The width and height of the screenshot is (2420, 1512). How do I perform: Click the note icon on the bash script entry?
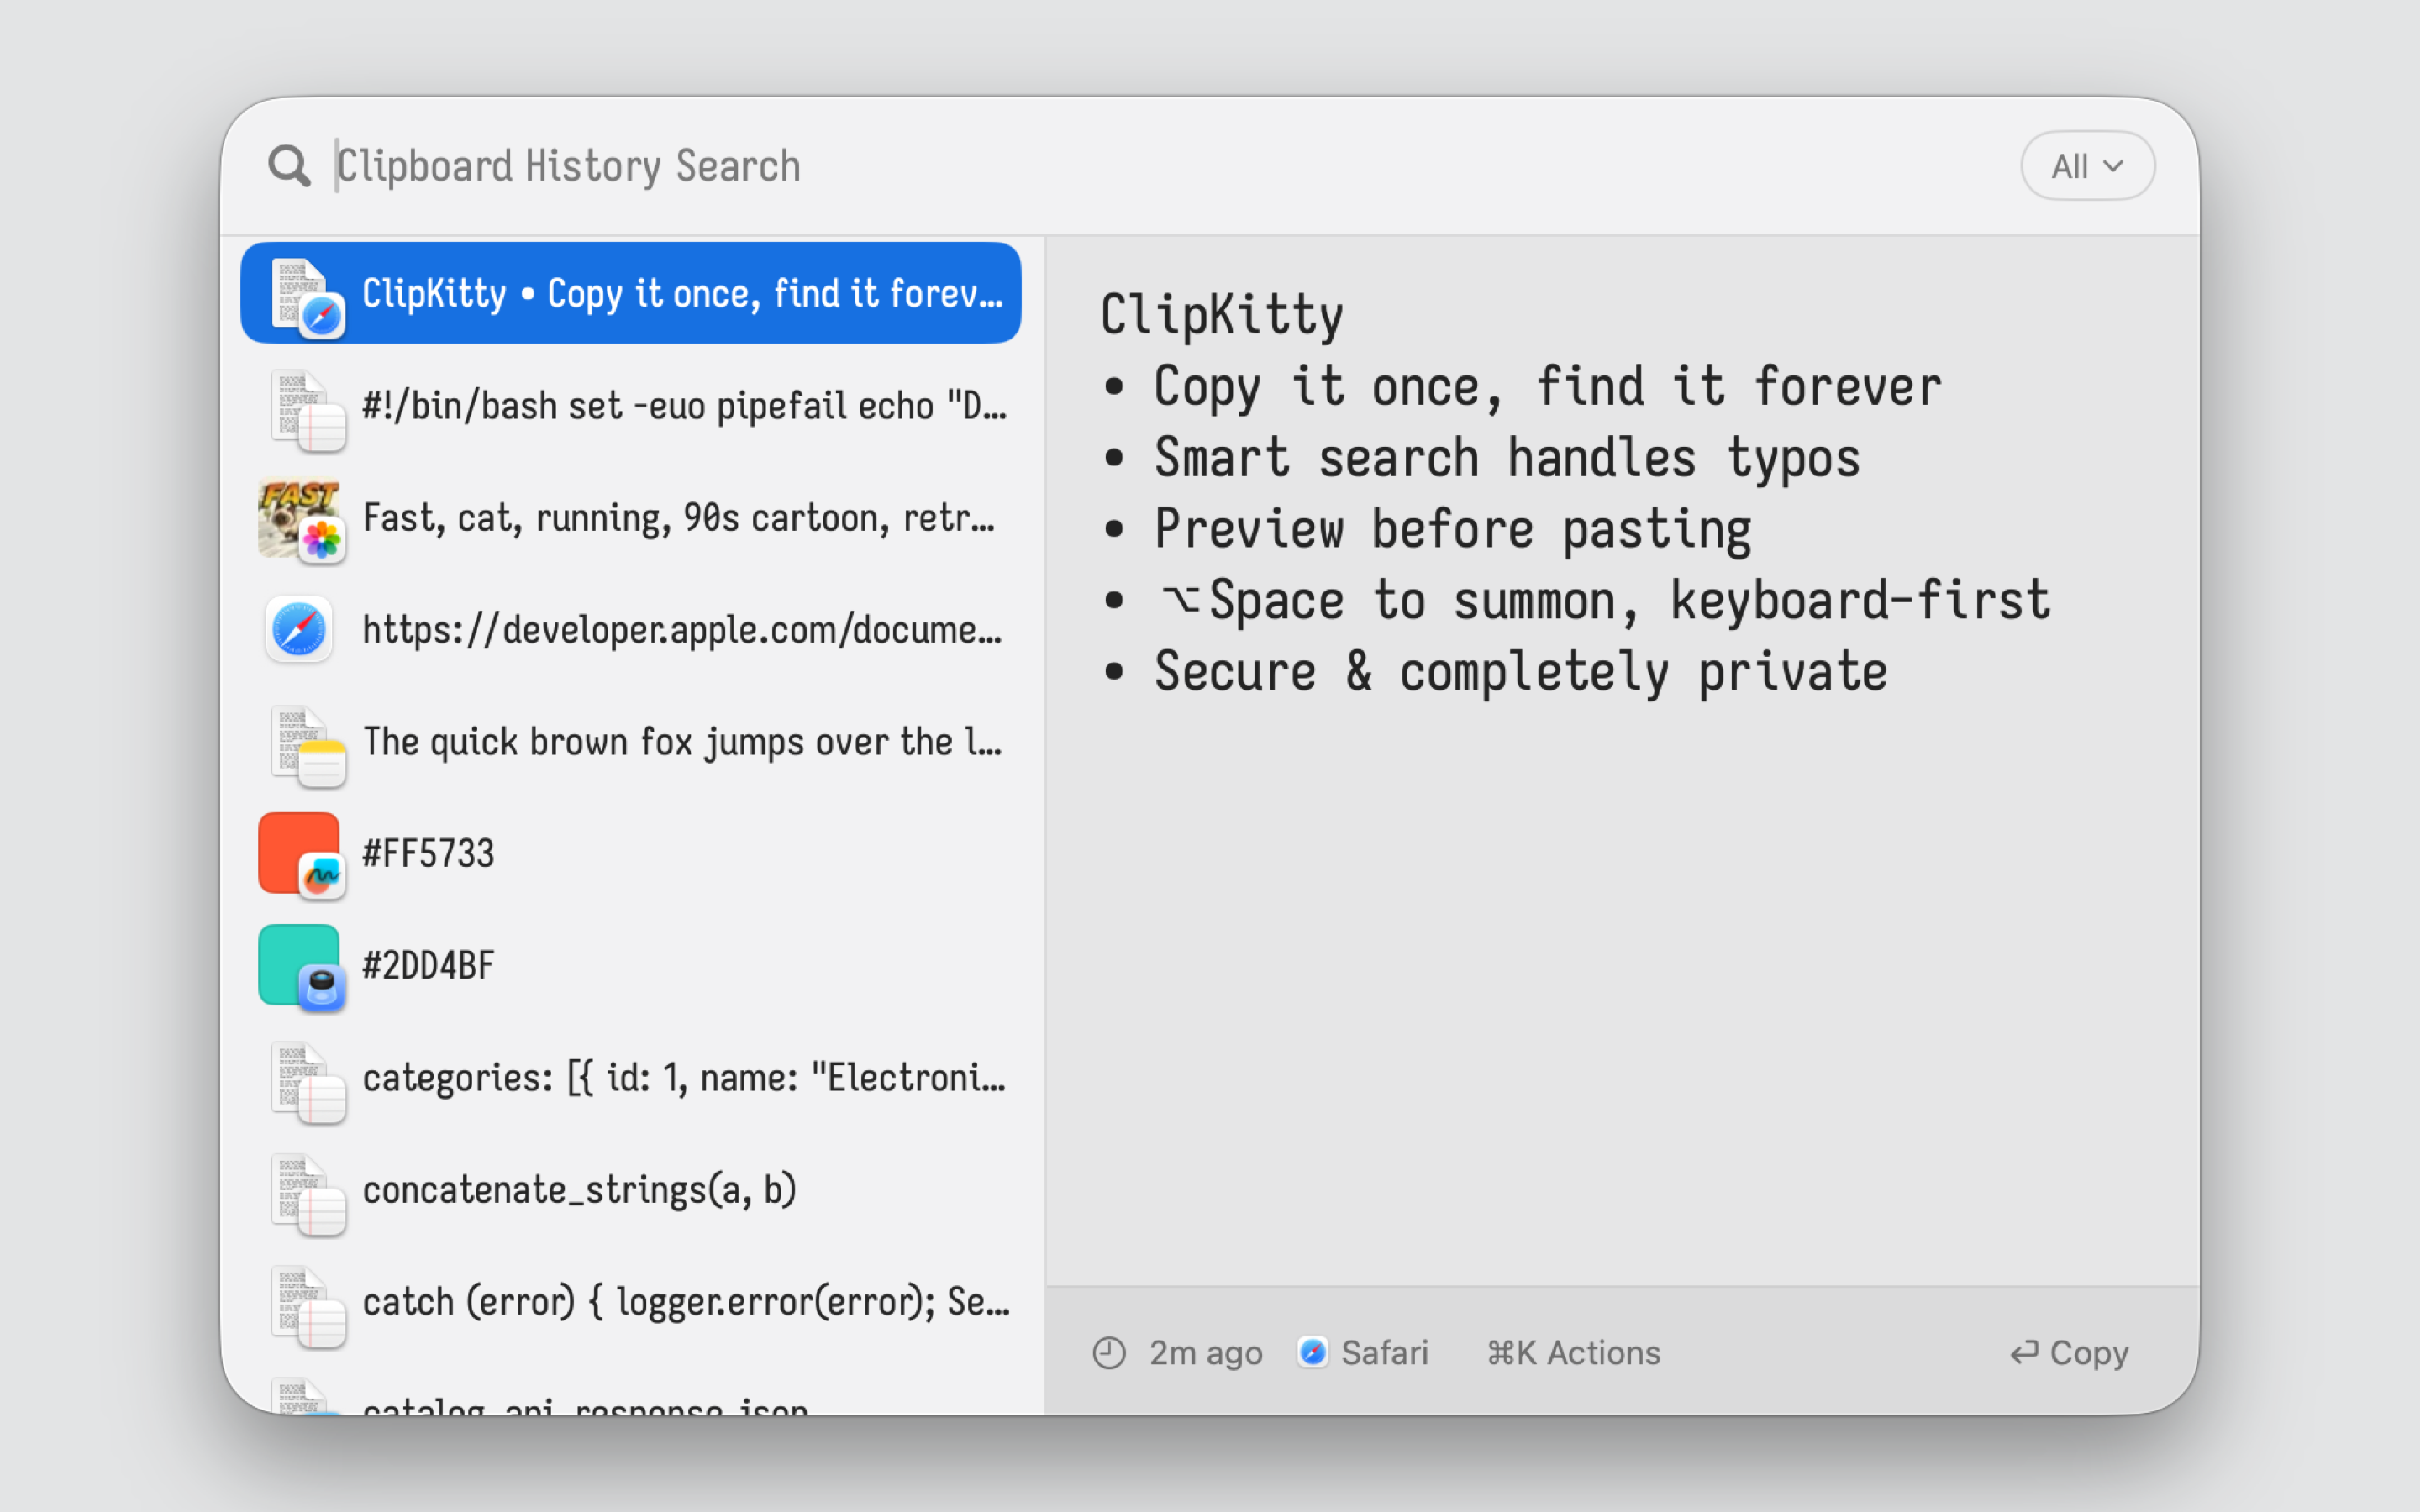pos(322,427)
